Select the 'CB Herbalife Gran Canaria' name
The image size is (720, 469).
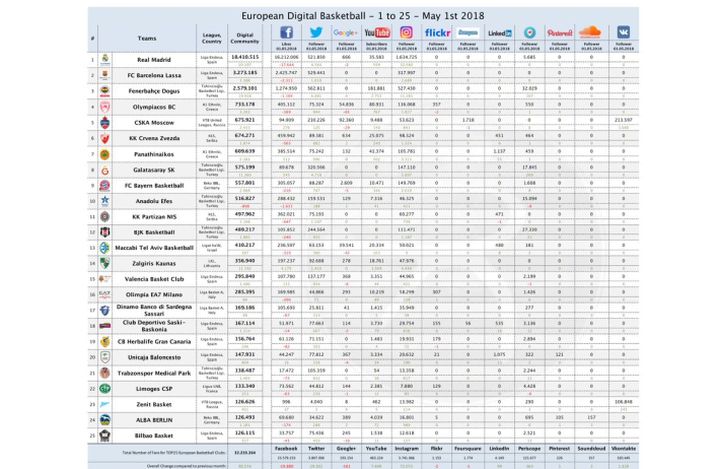coord(154,342)
